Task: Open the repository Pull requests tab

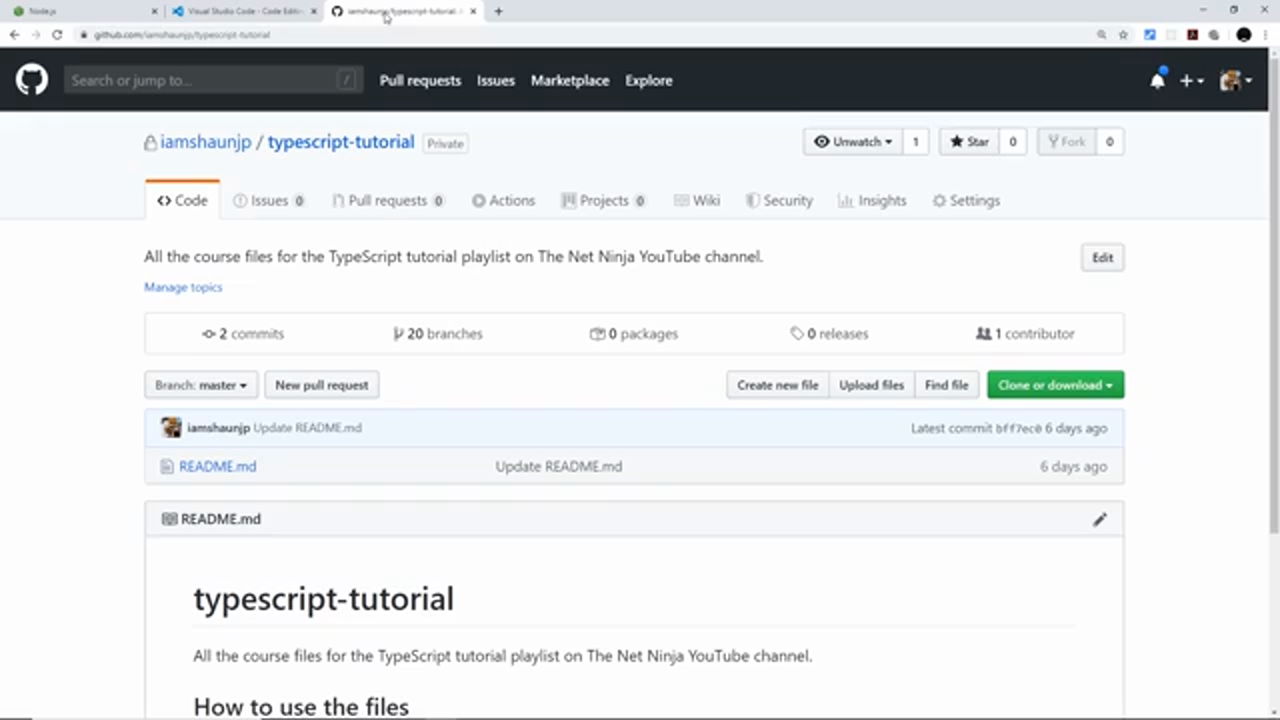Action: tap(388, 200)
